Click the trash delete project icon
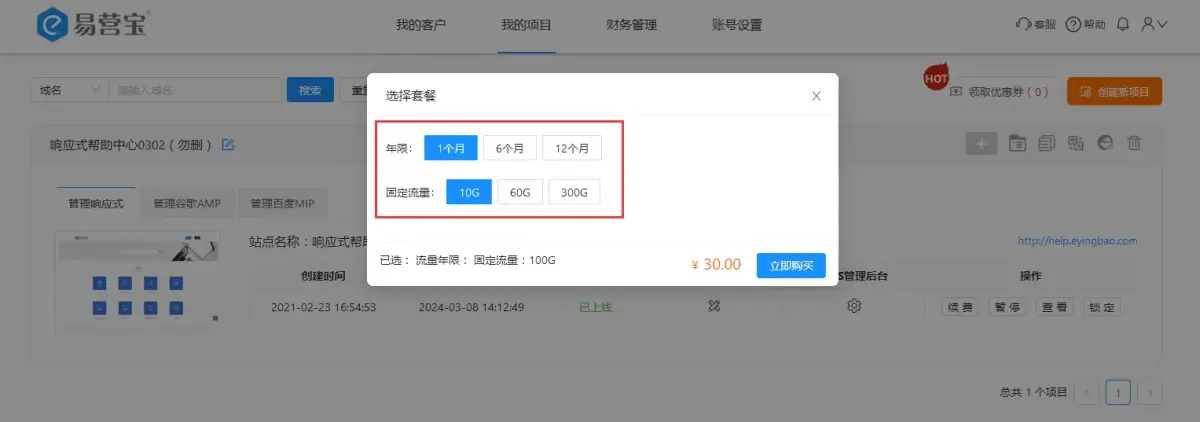The image size is (1200, 422). [1134, 144]
